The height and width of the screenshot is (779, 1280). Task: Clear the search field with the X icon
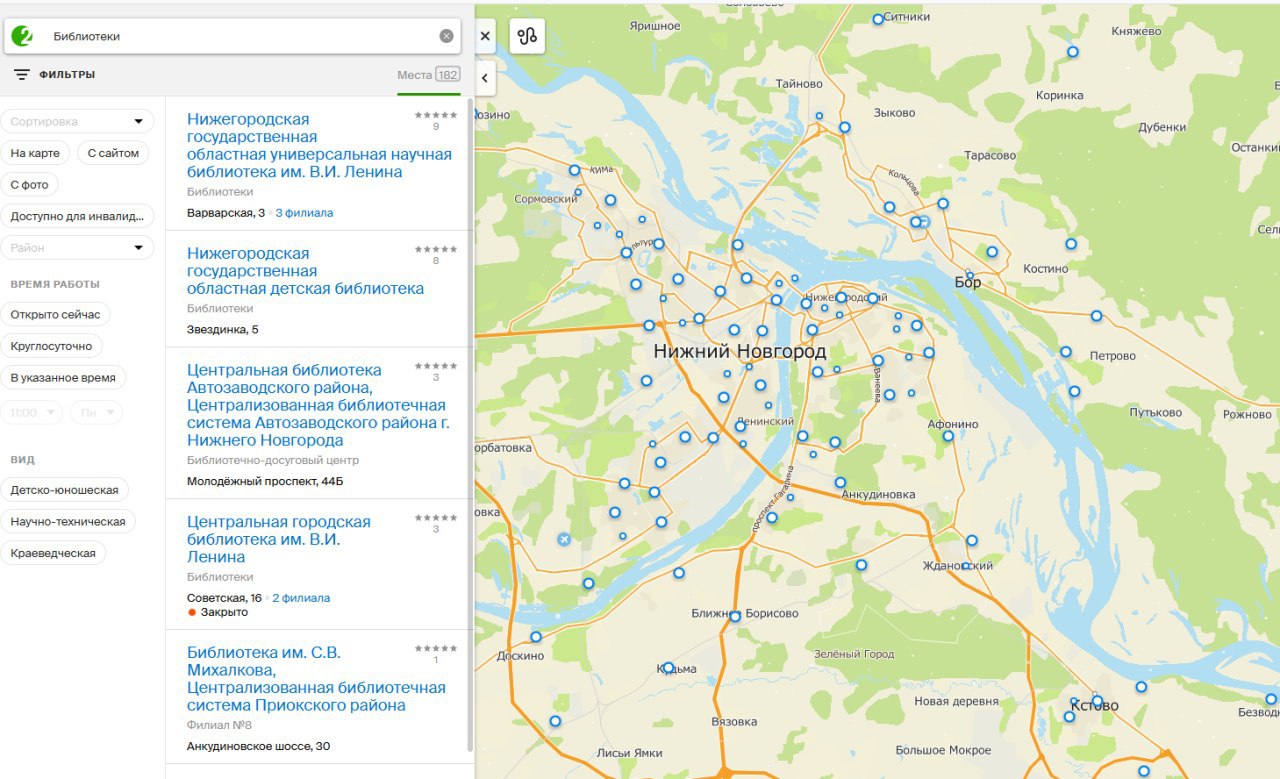pos(446,36)
